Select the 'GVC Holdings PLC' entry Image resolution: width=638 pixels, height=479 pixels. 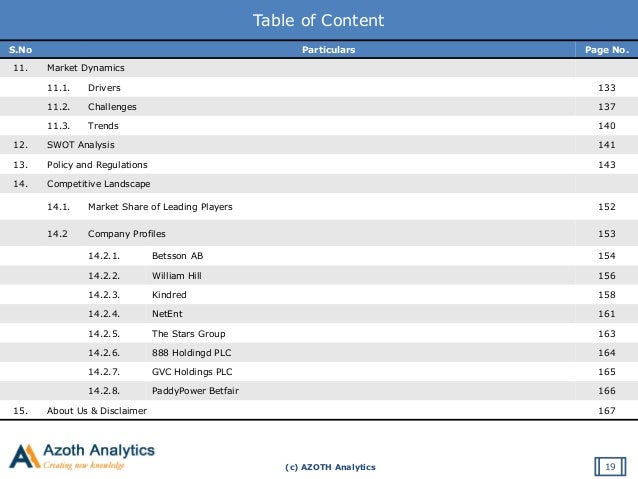point(192,372)
